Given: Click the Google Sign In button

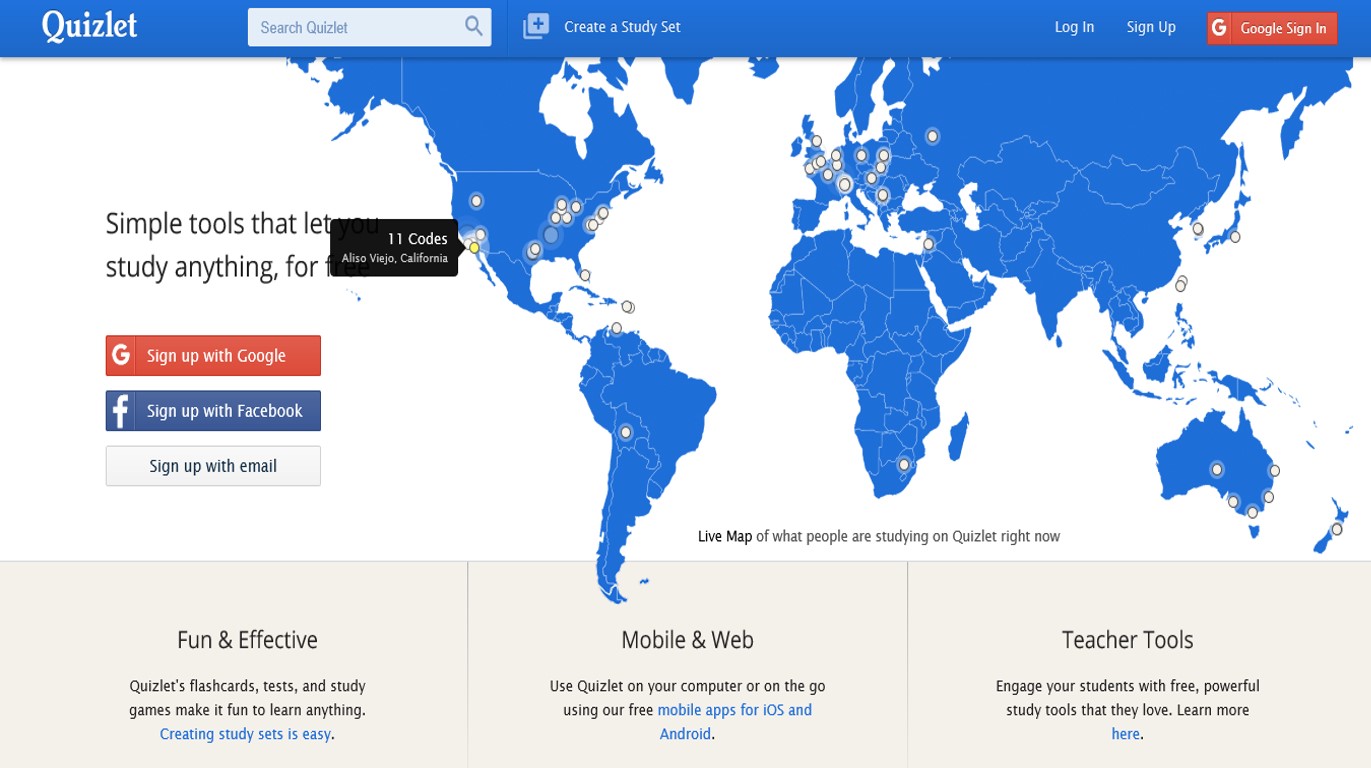Looking at the screenshot, I should 1272,28.
